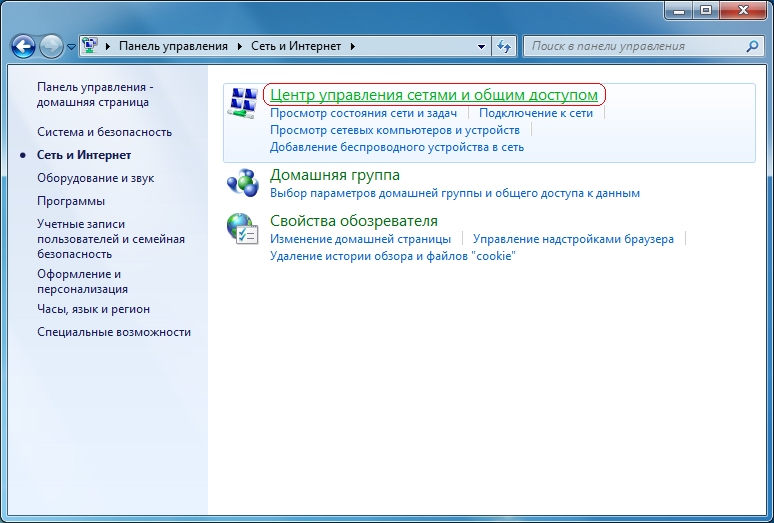Screen dimensions: 774x523
Task: Expand arrow before Панель управления in breadcrumb
Action: 108,46
